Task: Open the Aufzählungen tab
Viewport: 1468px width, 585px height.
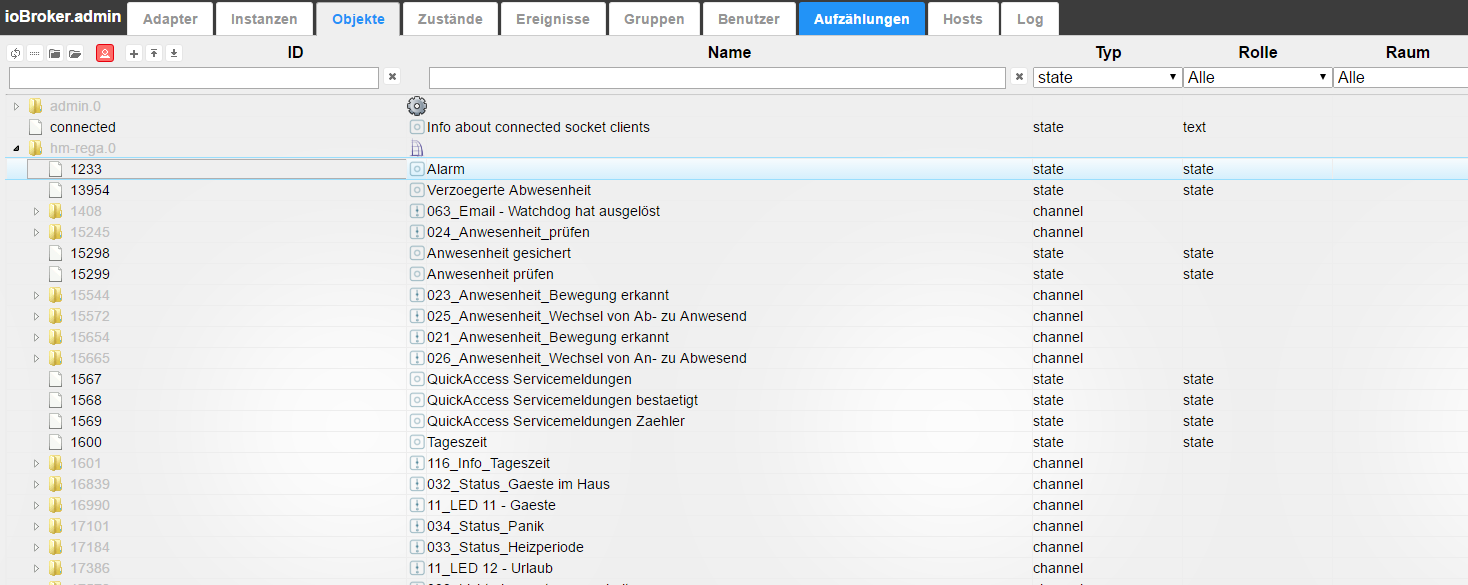Action: (861, 19)
